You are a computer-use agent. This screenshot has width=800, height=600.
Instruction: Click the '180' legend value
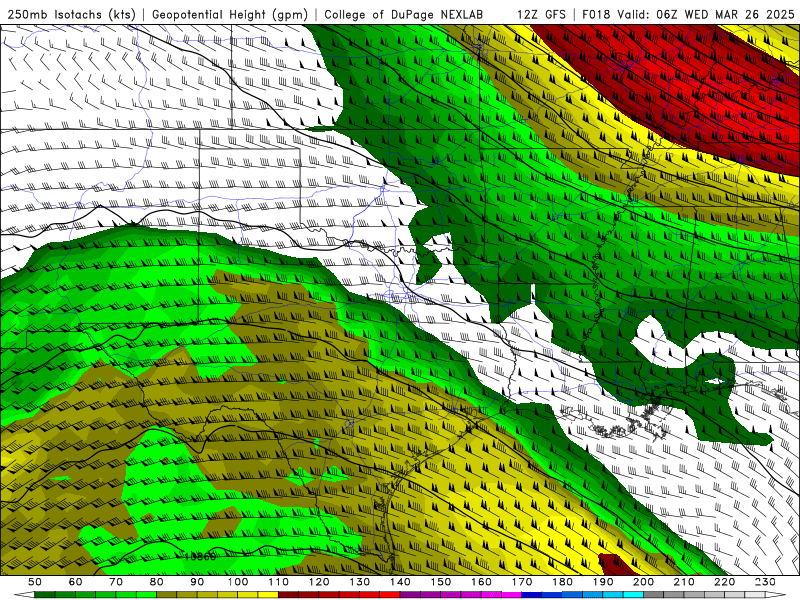click(x=562, y=582)
